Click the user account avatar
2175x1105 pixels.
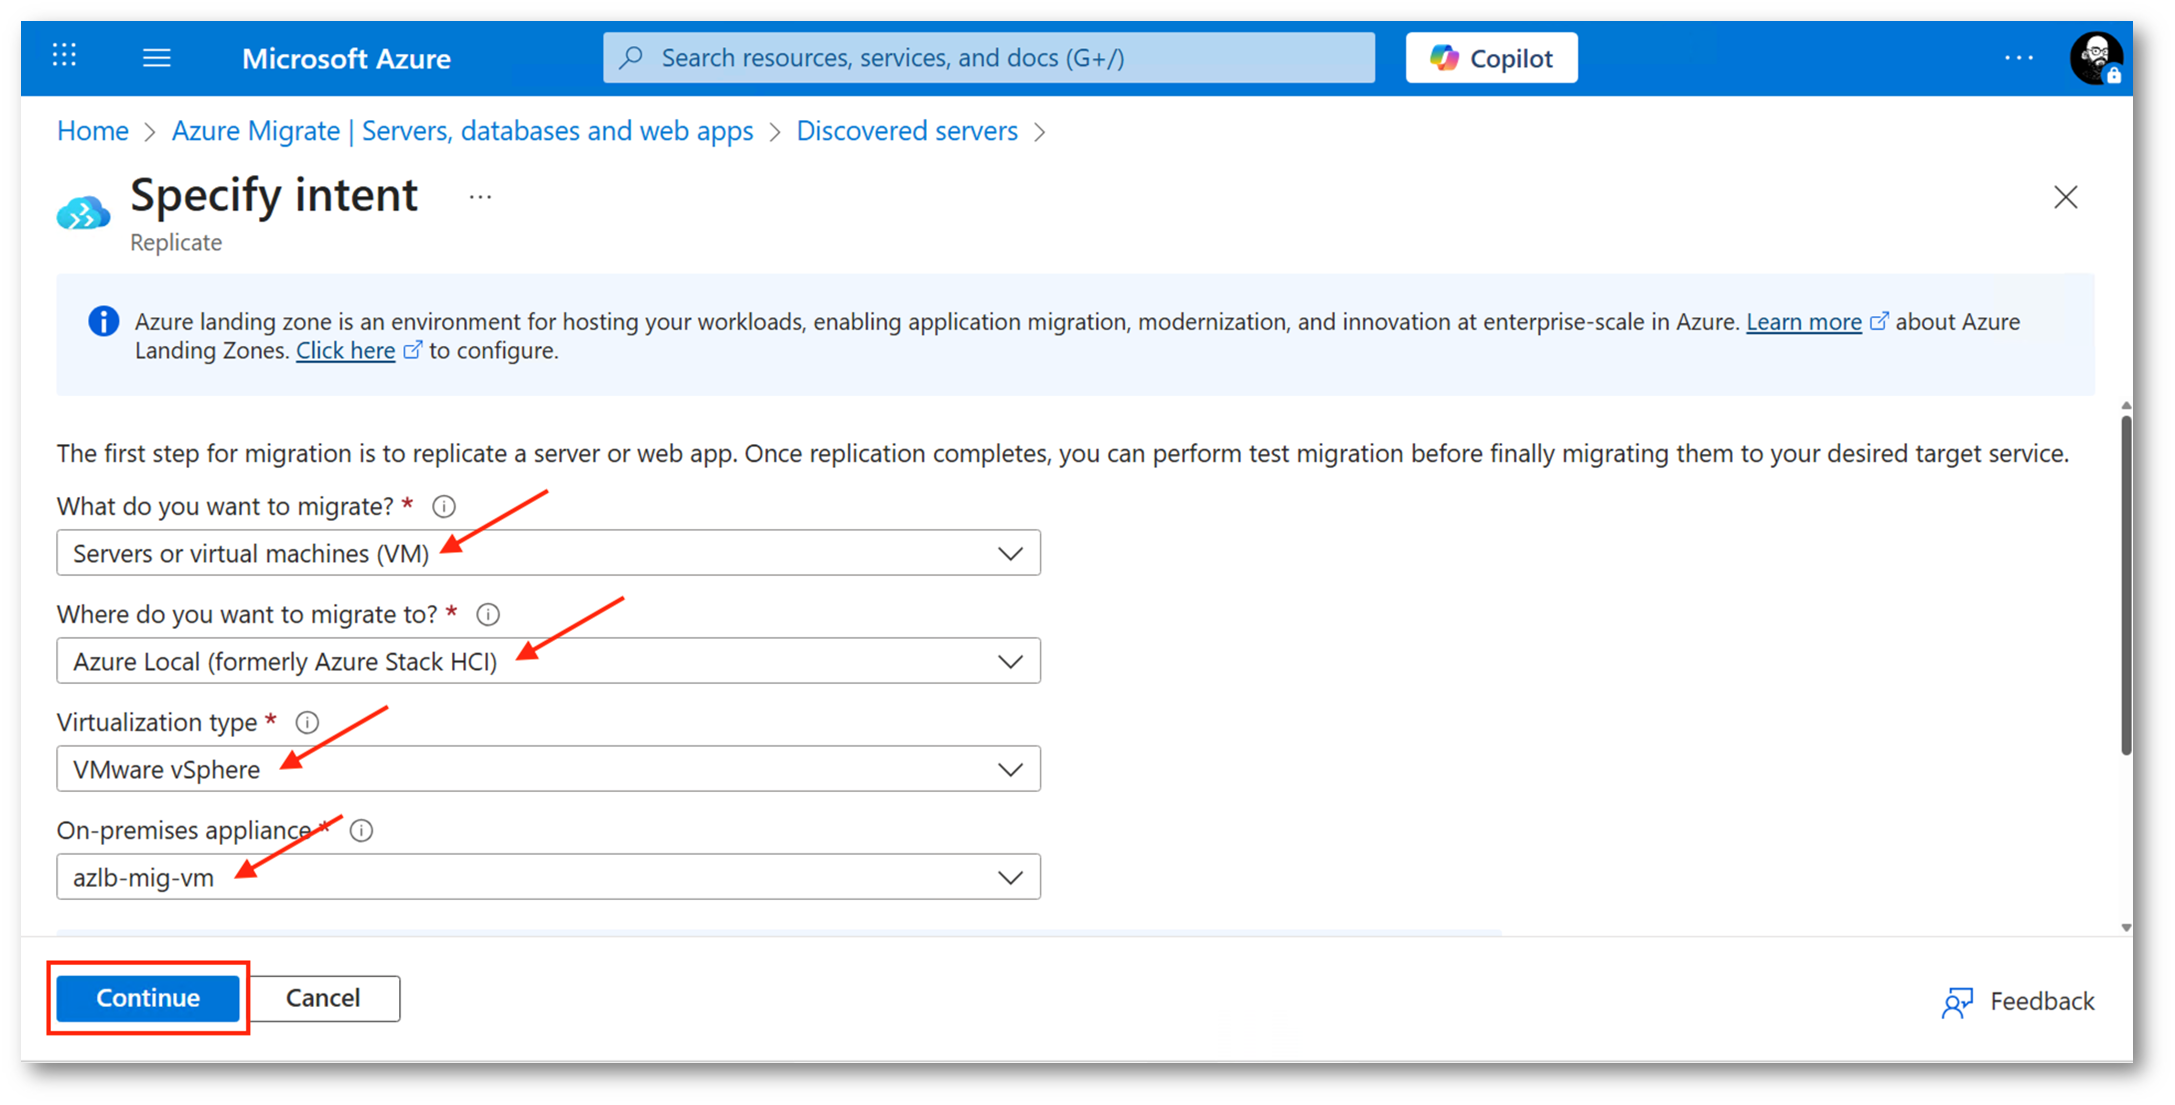click(x=2095, y=58)
